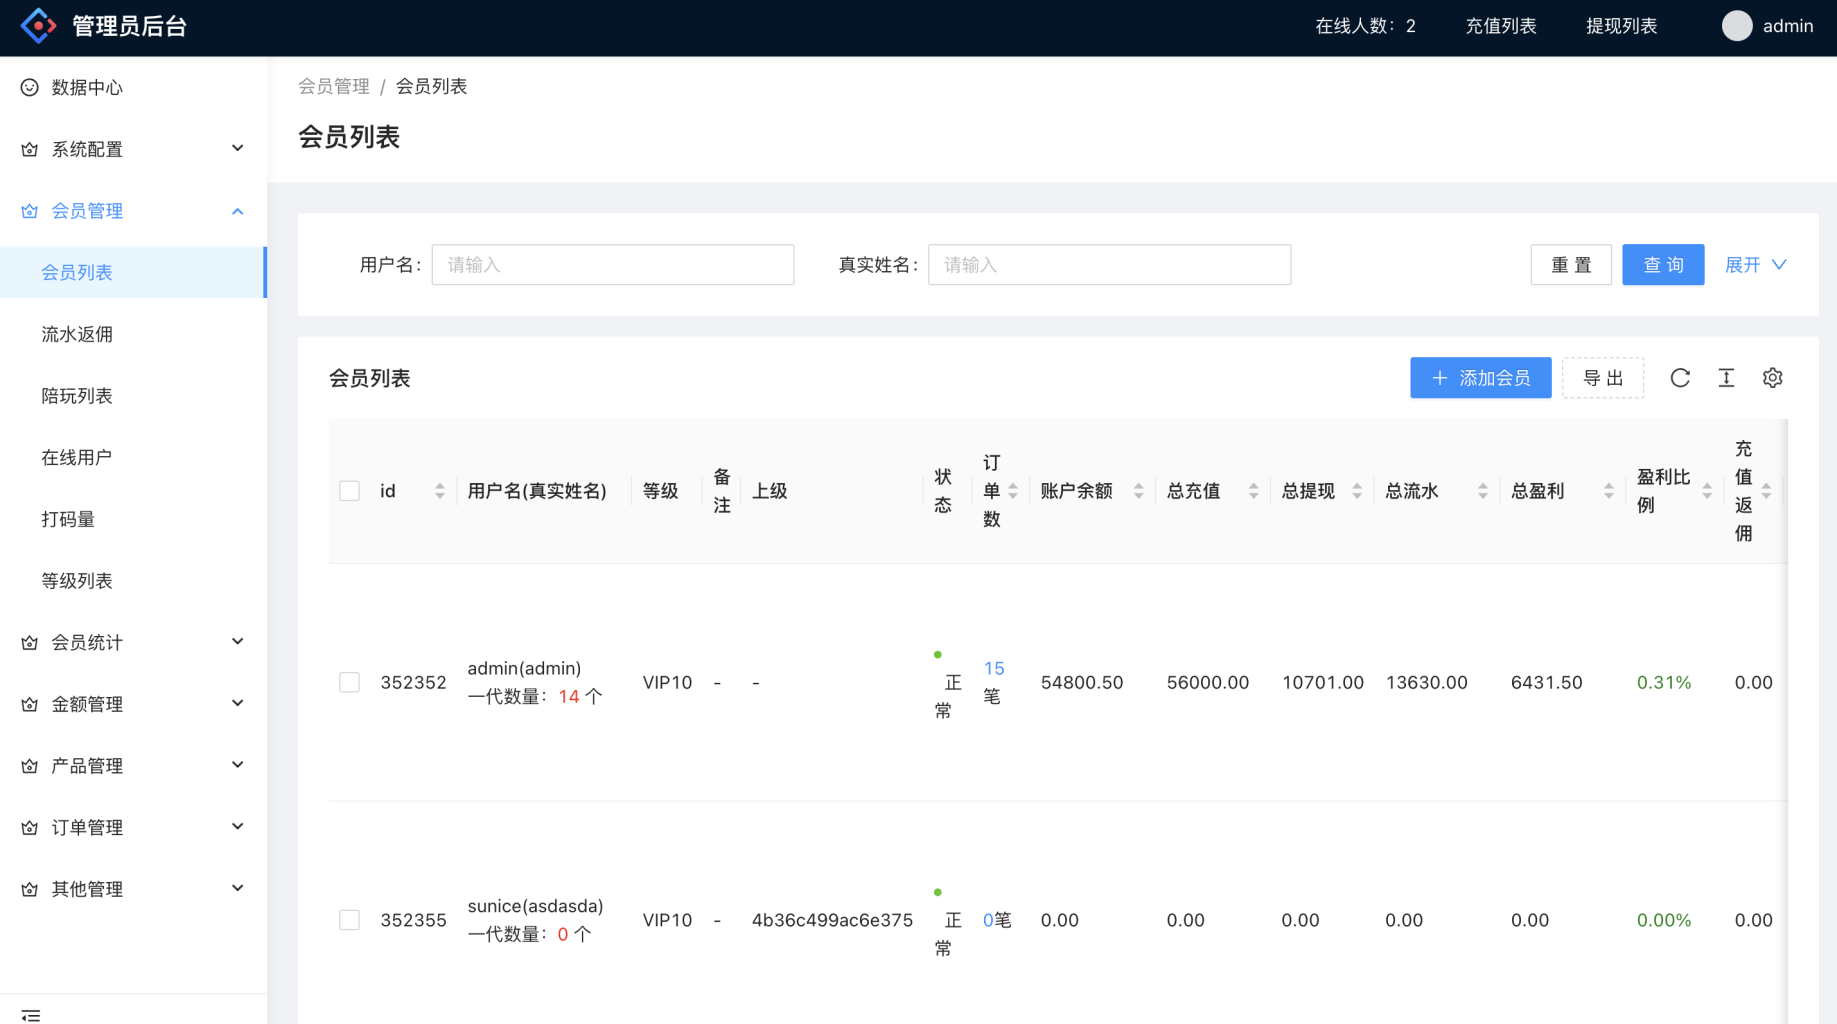Click the 查询 search button
This screenshot has height=1024, width=1837.
pos(1662,264)
